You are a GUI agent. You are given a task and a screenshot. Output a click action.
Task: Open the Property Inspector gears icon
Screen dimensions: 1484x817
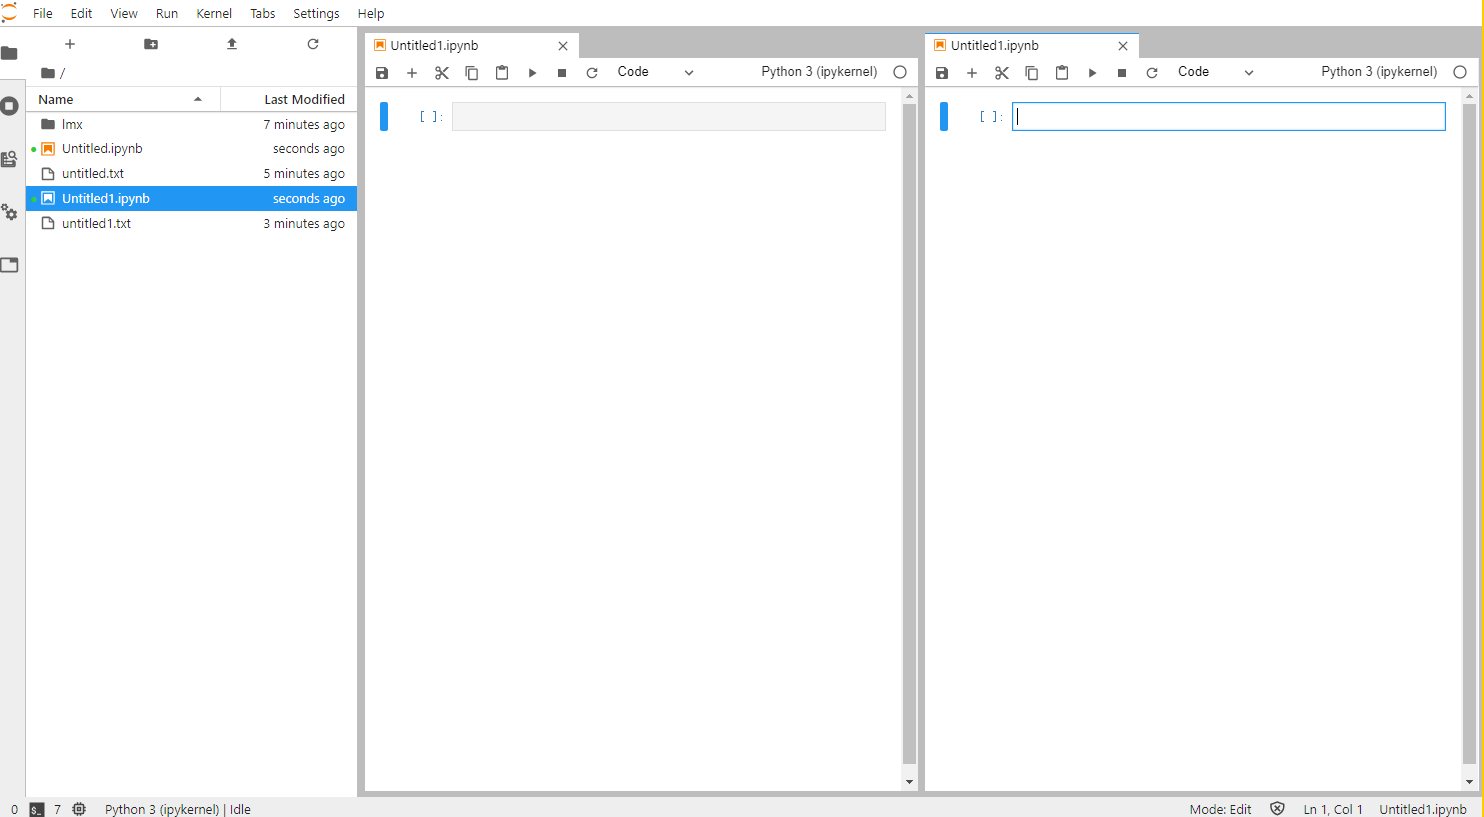(10, 212)
